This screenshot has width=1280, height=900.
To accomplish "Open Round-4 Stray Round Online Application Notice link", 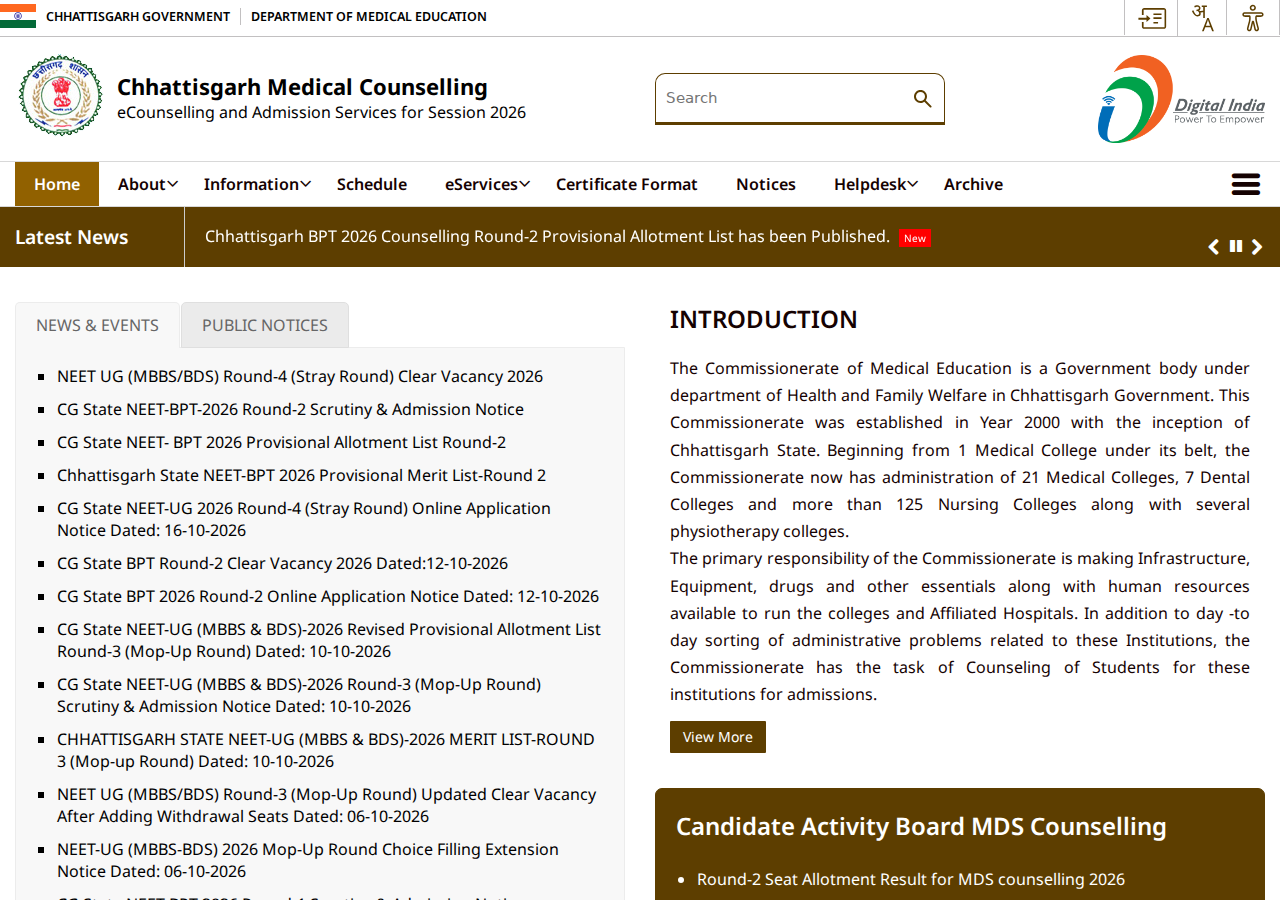I will click(304, 519).
